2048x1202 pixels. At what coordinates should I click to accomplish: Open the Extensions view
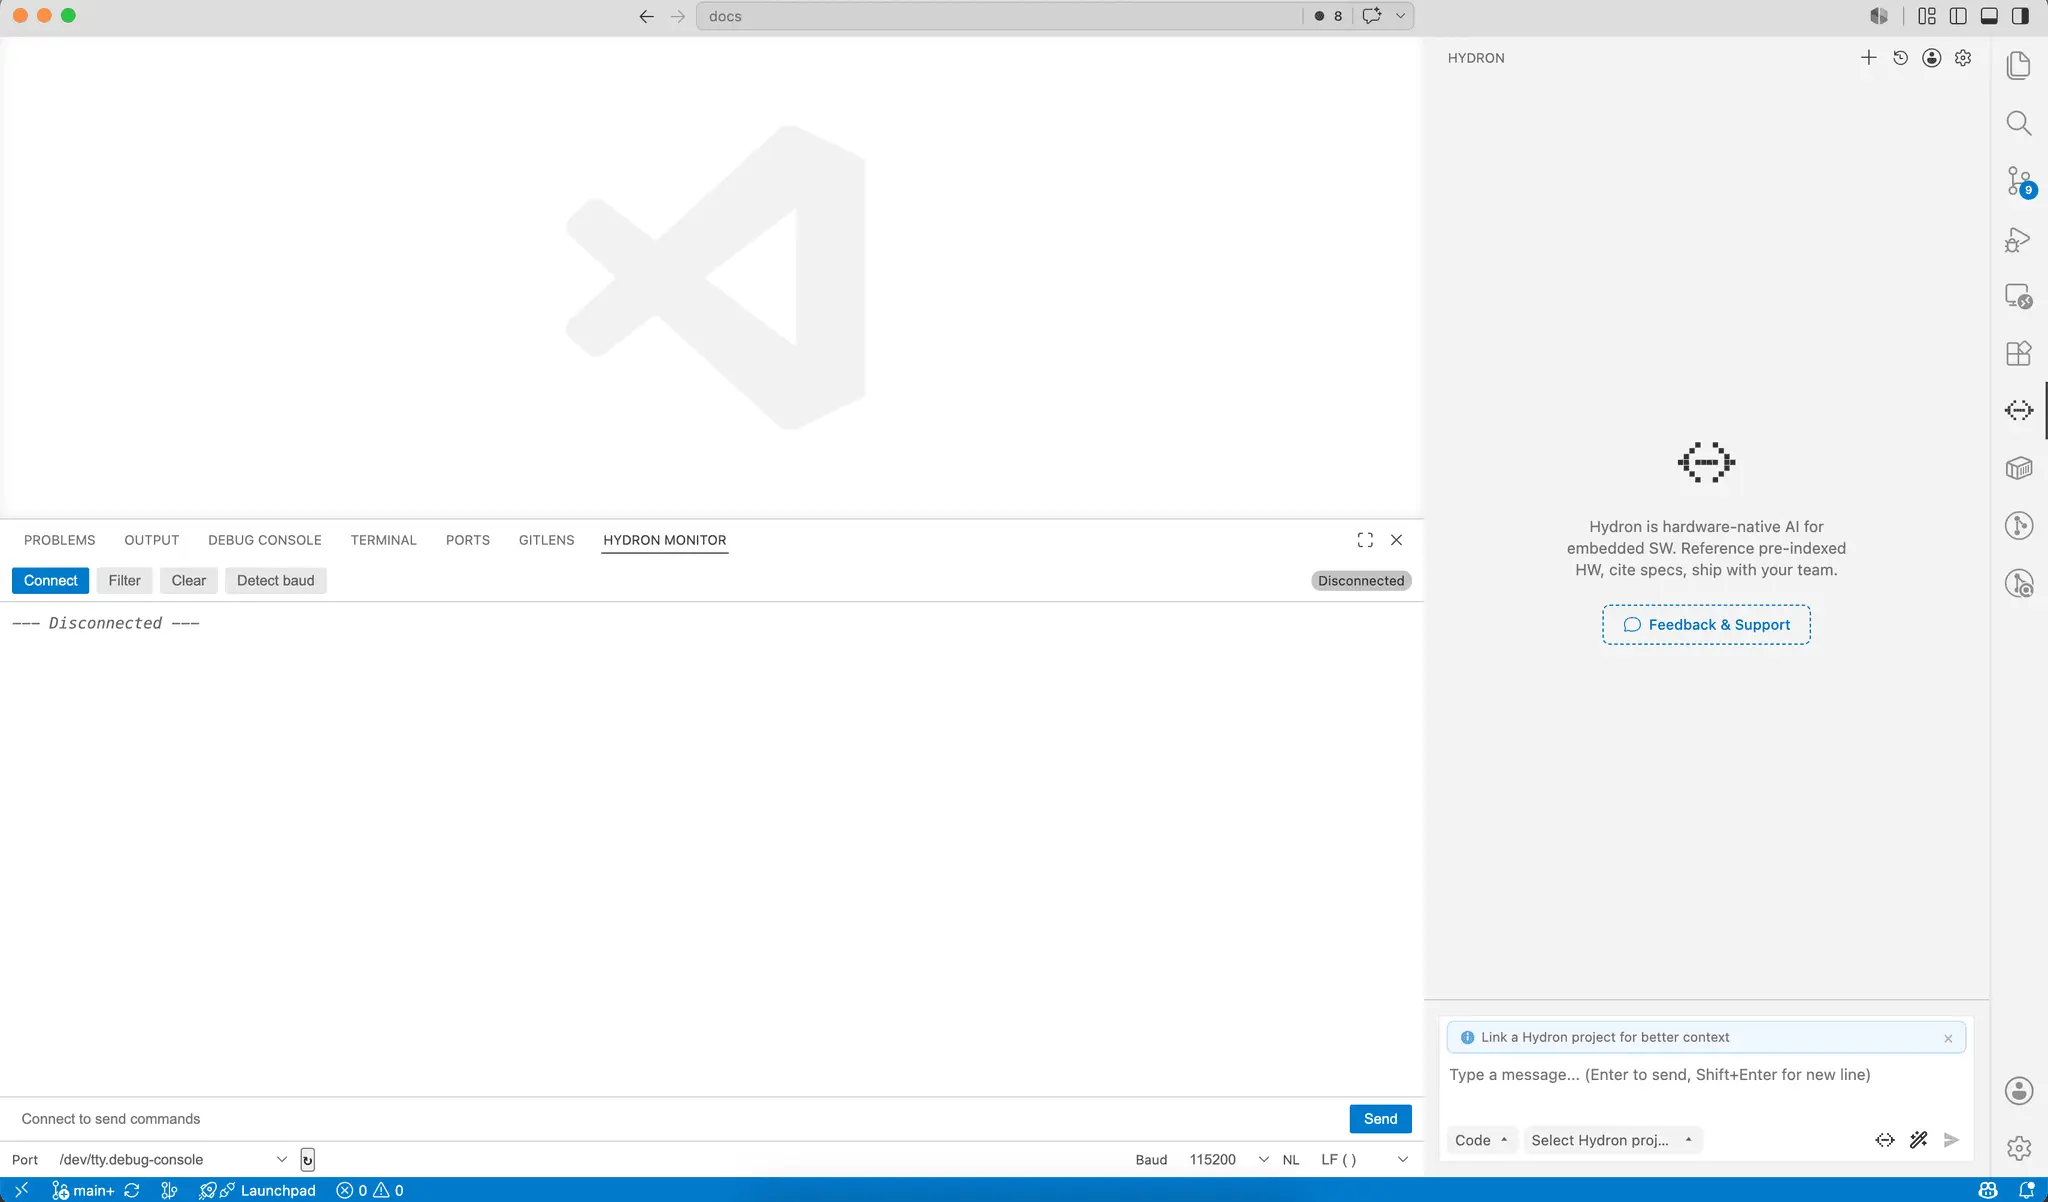tap(2019, 353)
